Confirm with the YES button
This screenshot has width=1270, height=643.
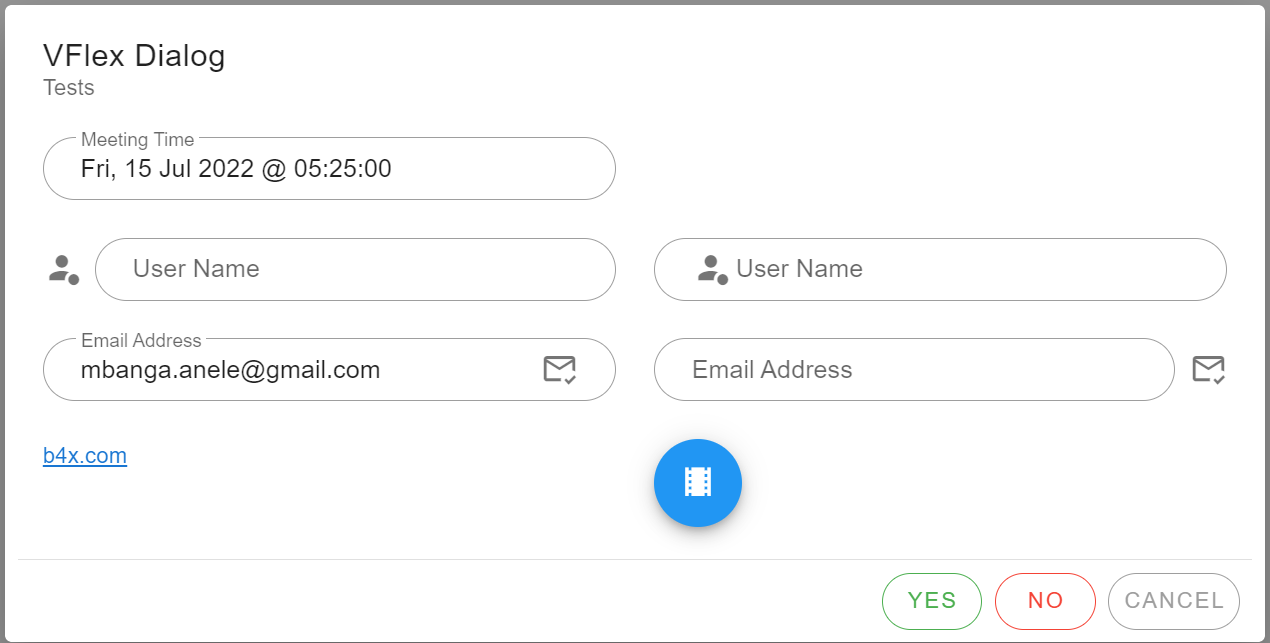point(931,601)
